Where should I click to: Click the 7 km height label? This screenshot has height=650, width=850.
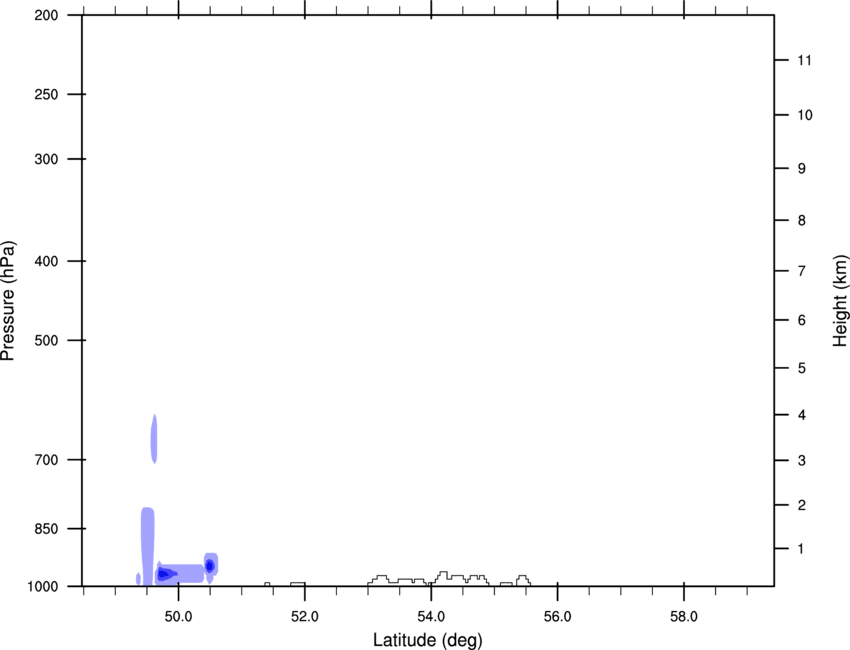click(802, 271)
